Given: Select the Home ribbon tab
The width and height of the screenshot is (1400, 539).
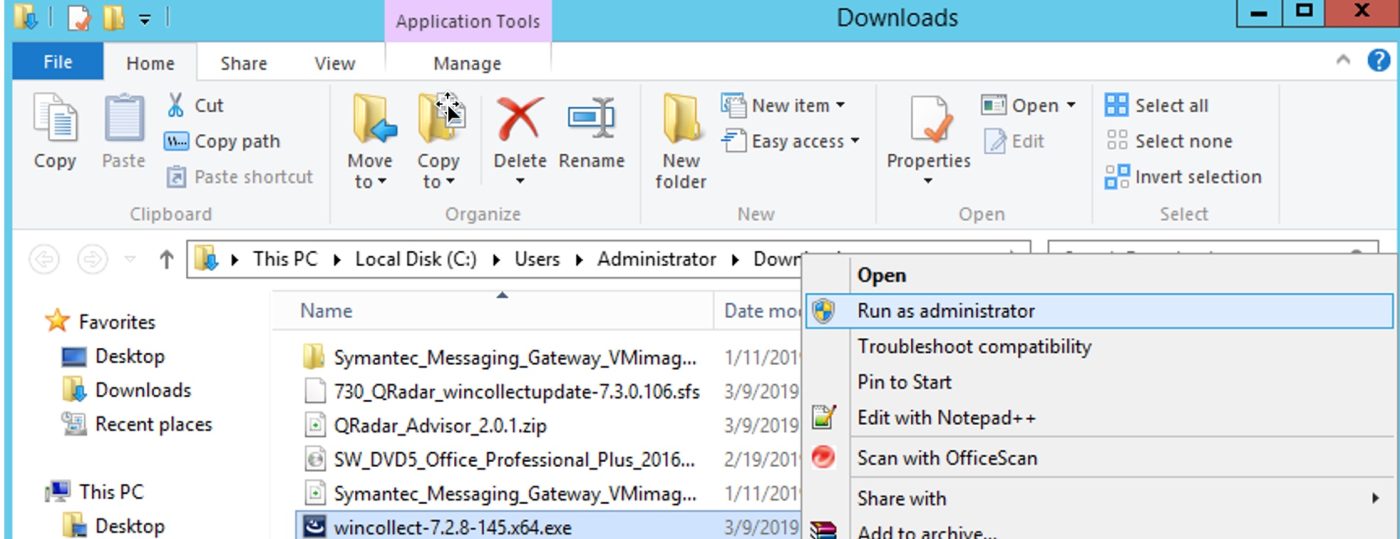Looking at the screenshot, I should pyautogui.click(x=150, y=63).
